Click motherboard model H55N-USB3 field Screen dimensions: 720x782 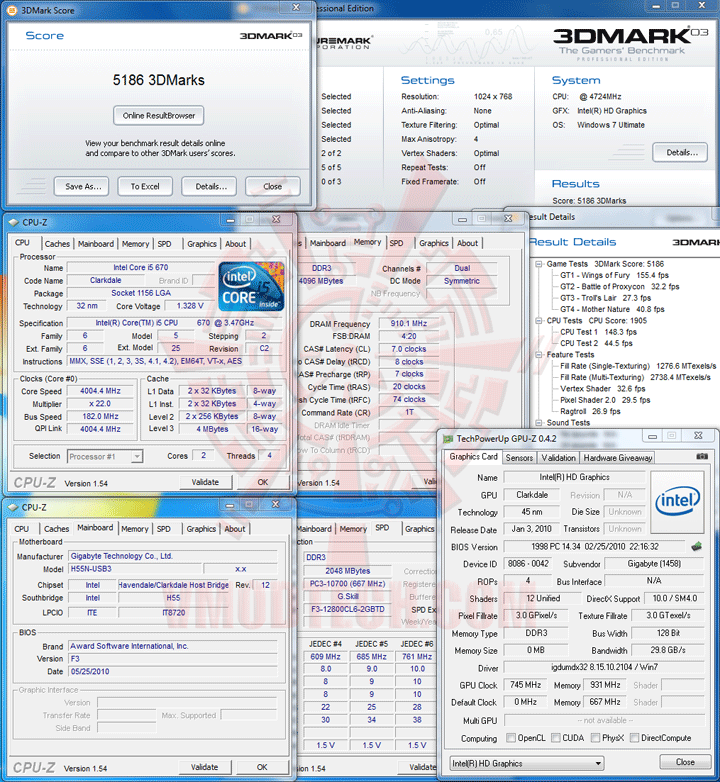(x=135, y=569)
